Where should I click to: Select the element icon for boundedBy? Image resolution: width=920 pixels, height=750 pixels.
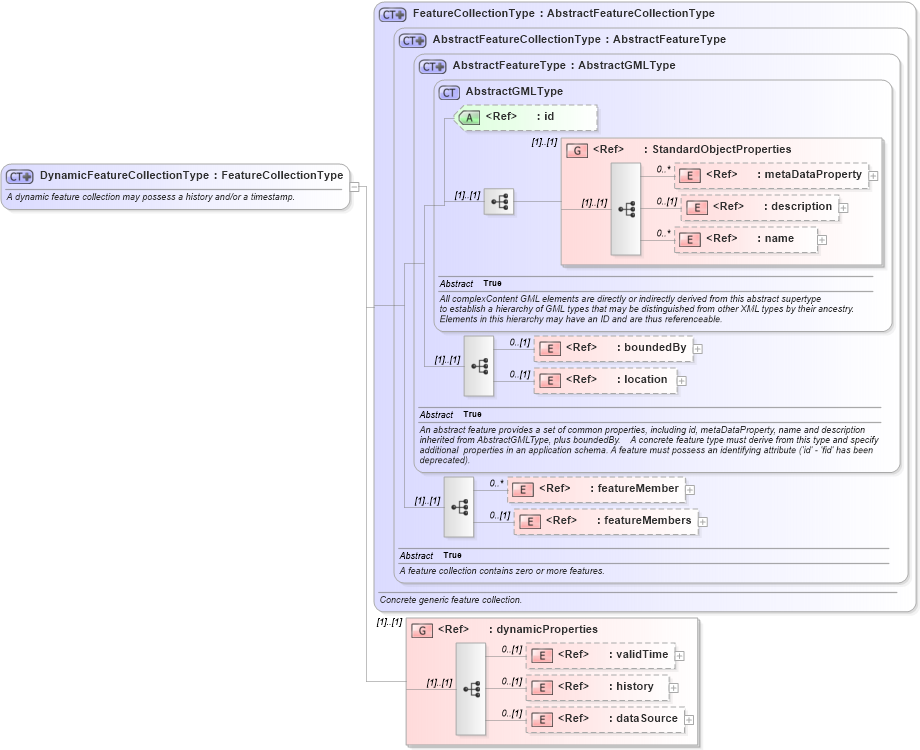[548, 348]
